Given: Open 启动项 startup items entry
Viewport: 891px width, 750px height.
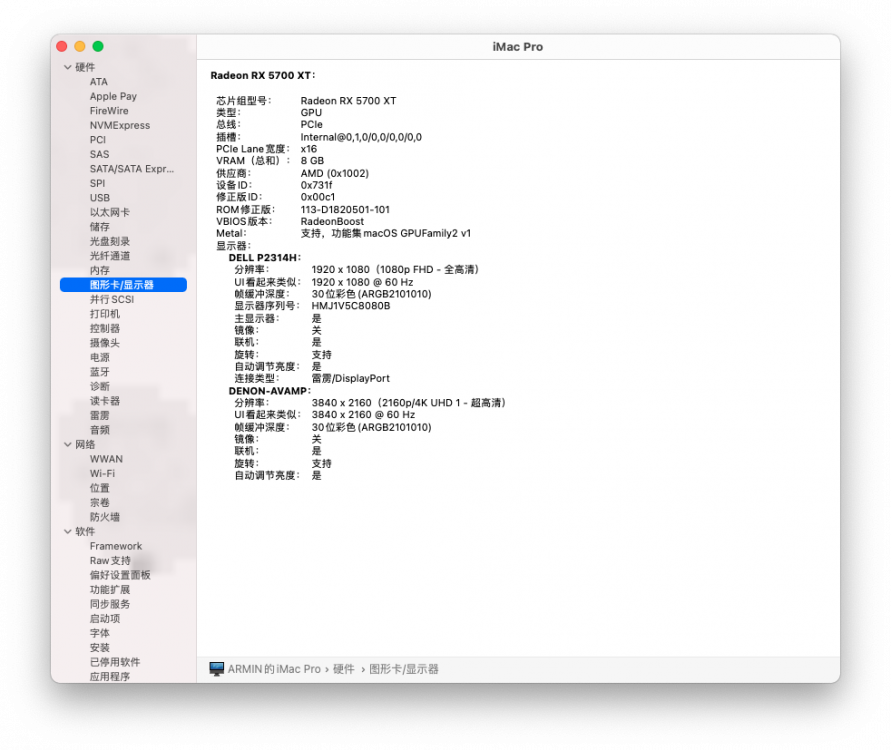Looking at the screenshot, I should coord(105,618).
